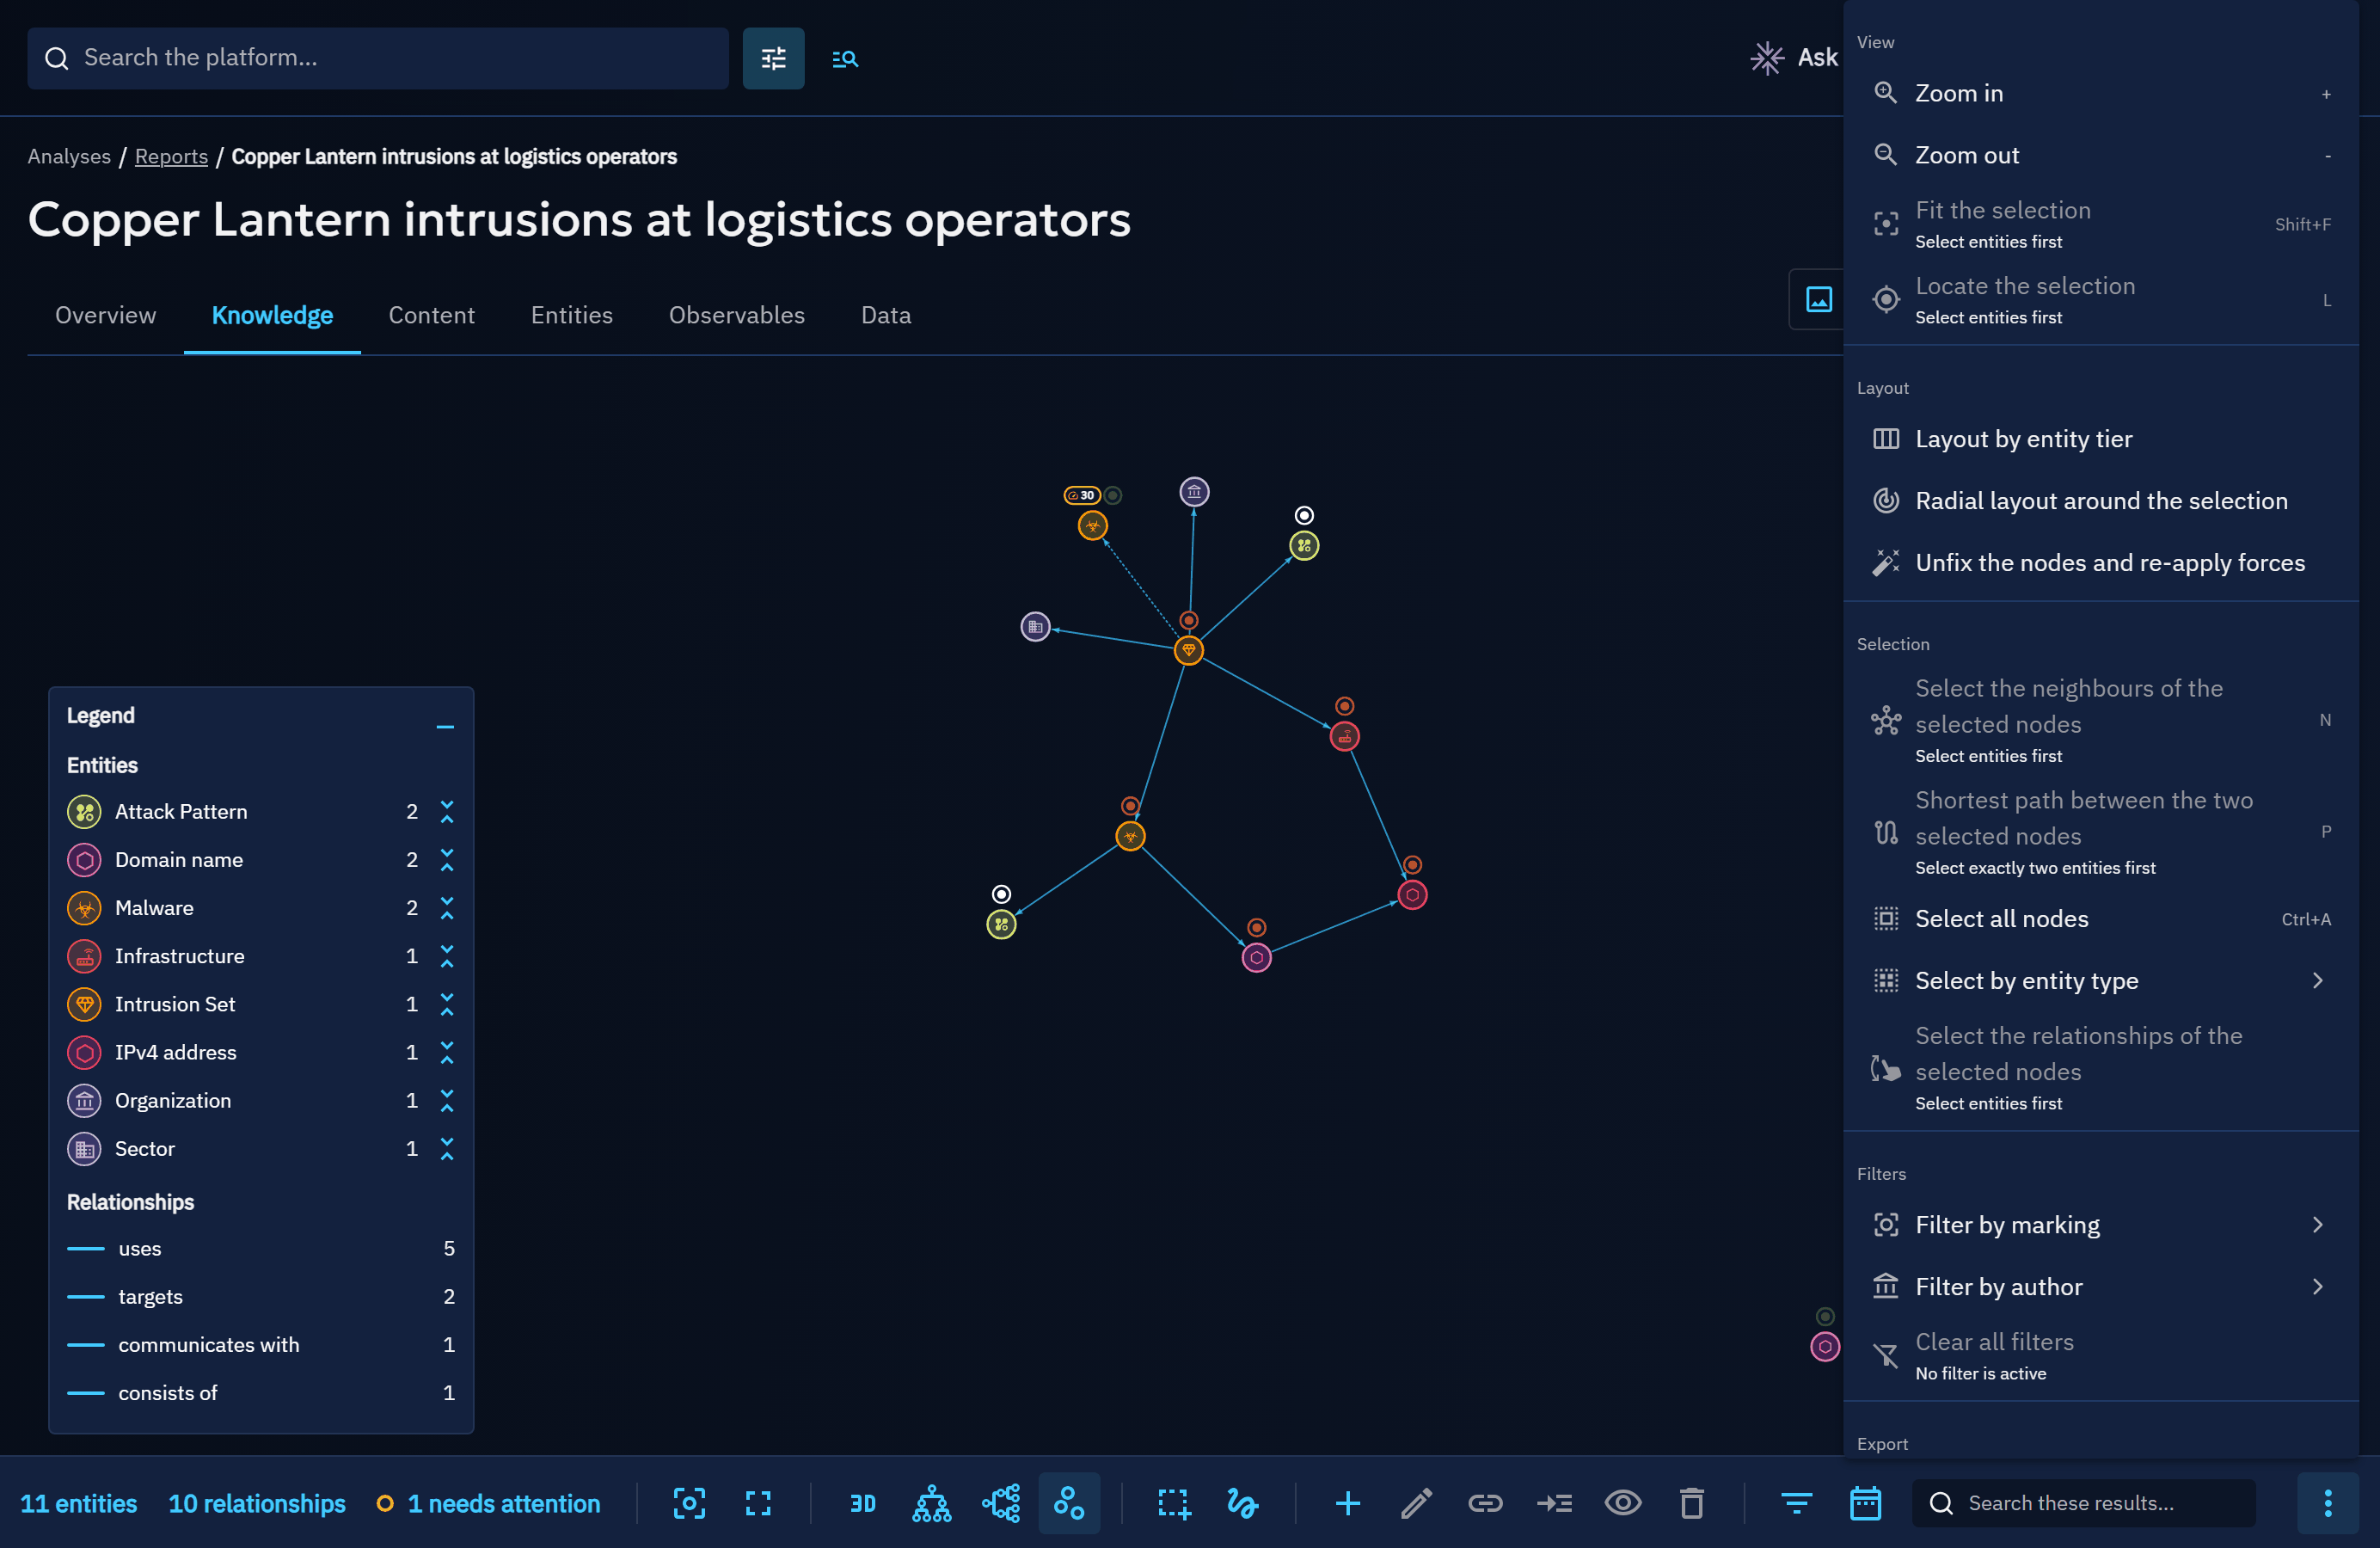The width and height of the screenshot is (2380, 1548).
Task: Click the image export button
Action: (1818, 299)
